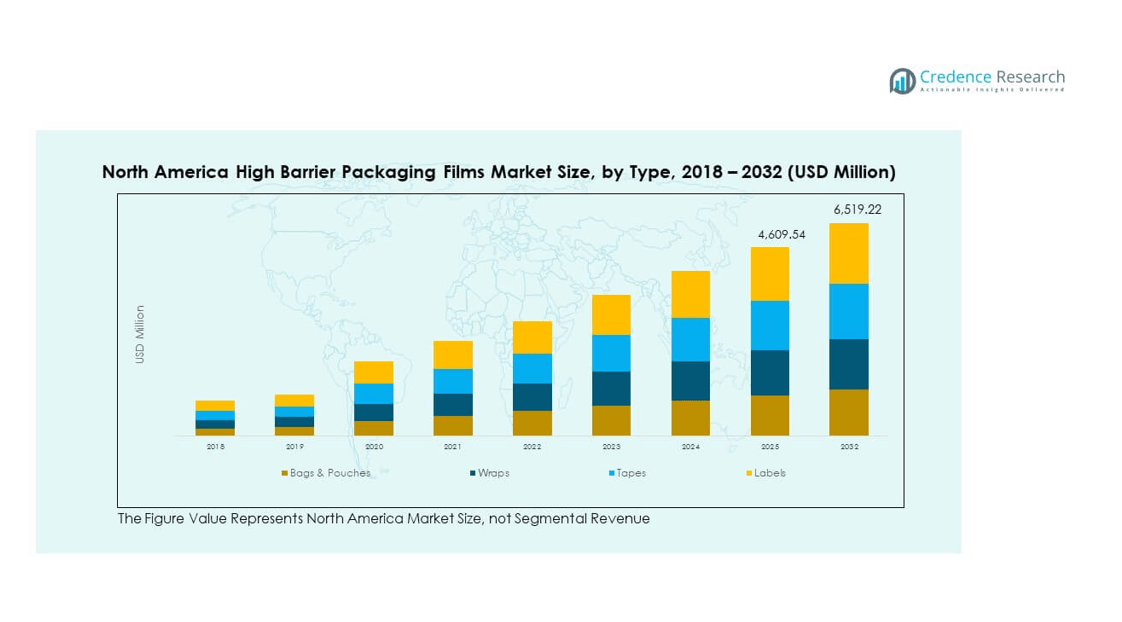Click the dark blue Wraps segment of the 2024 bar
The width and height of the screenshot is (1122, 622).
pyautogui.click(x=690, y=380)
